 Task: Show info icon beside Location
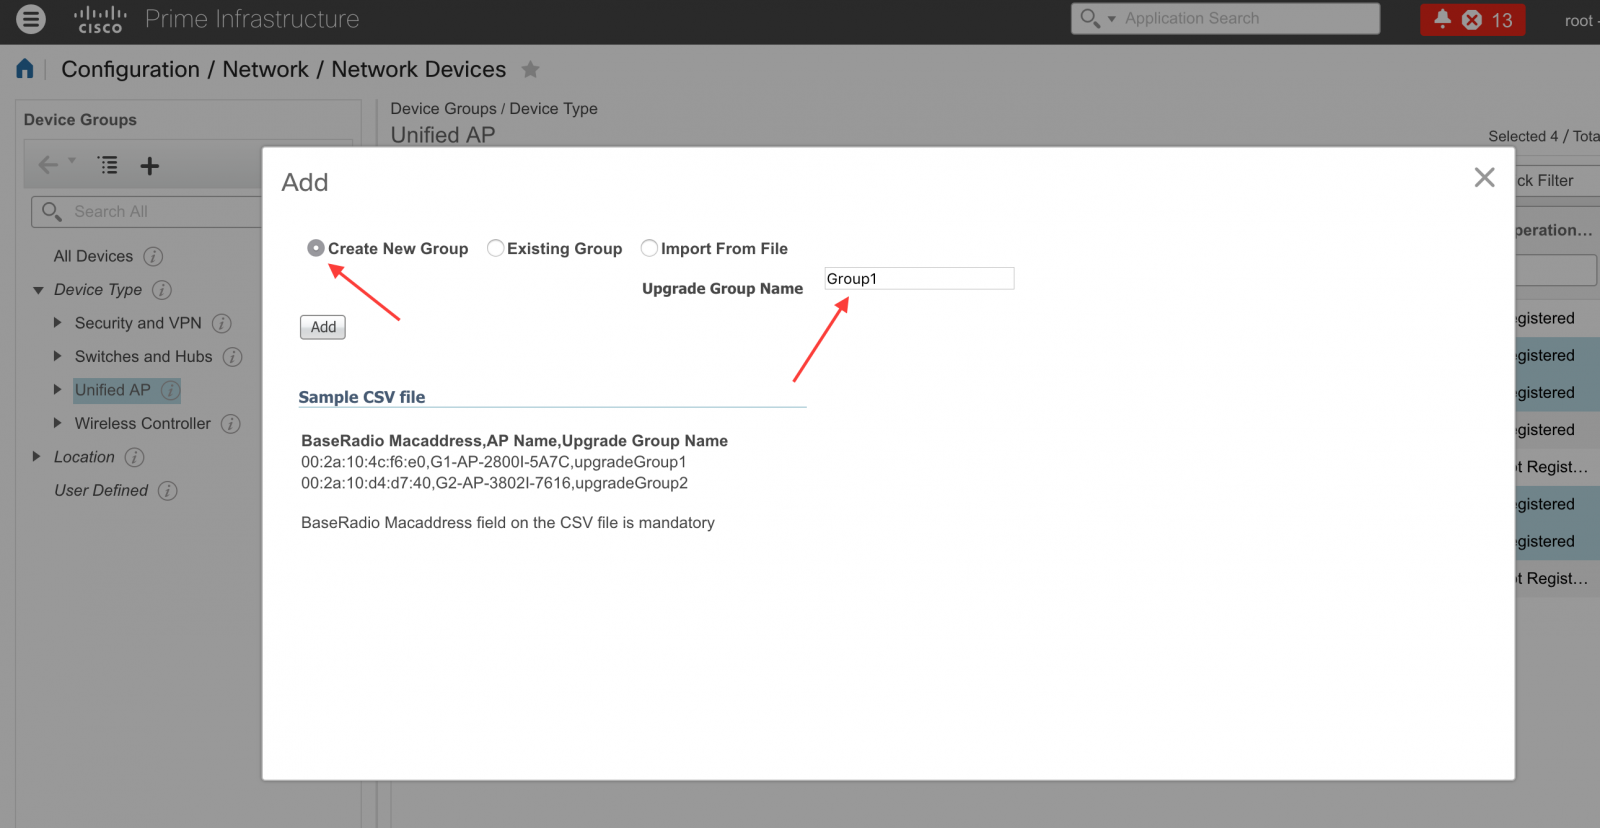point(135,457)
